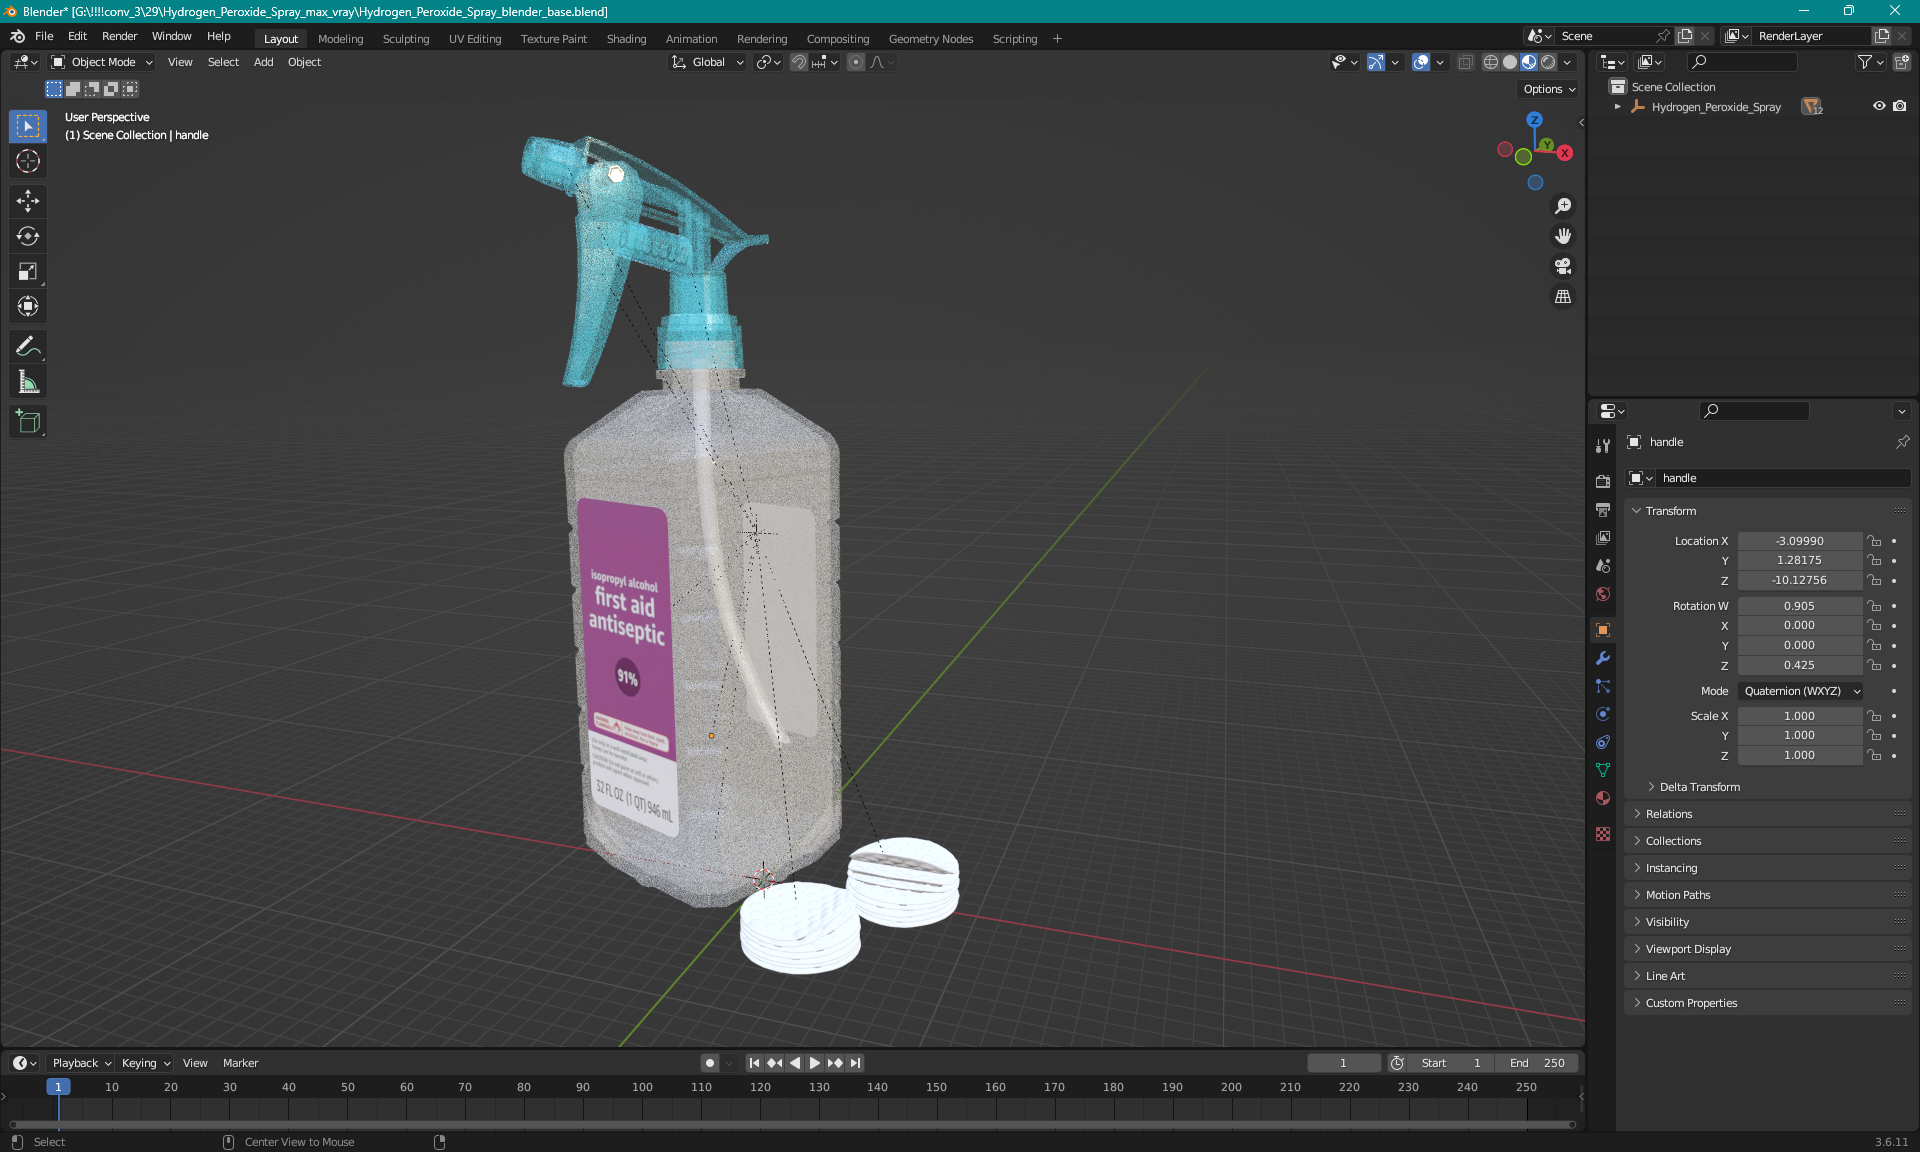Toggle camera view in viewport
Screen dimensions: 1920x1152
pyautogui.click(x=1563, y=266)
